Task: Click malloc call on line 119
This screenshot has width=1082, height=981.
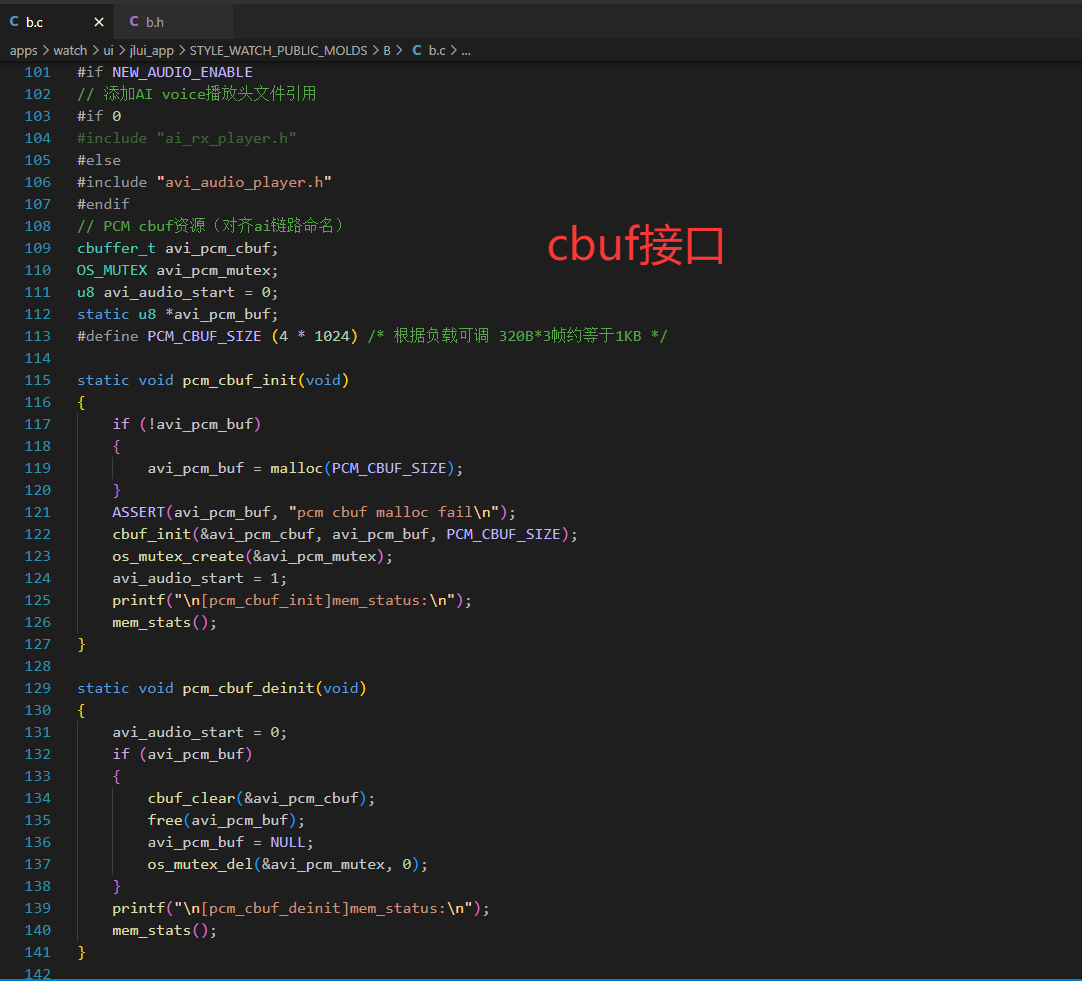Action: 296,468
